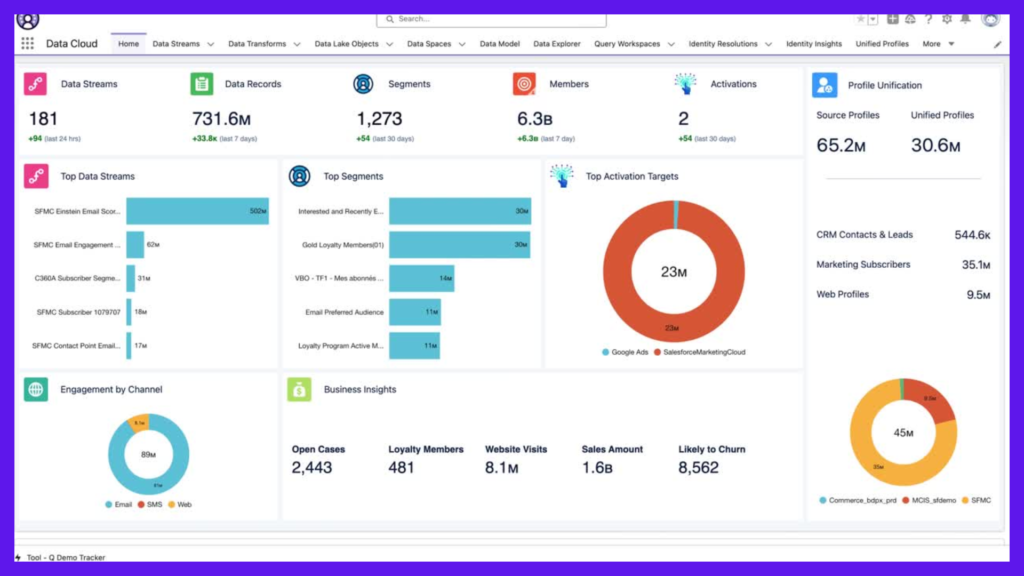Click the green Data Records icon
The height and width of the screenshot is (576, 1024).
(202, 84)
